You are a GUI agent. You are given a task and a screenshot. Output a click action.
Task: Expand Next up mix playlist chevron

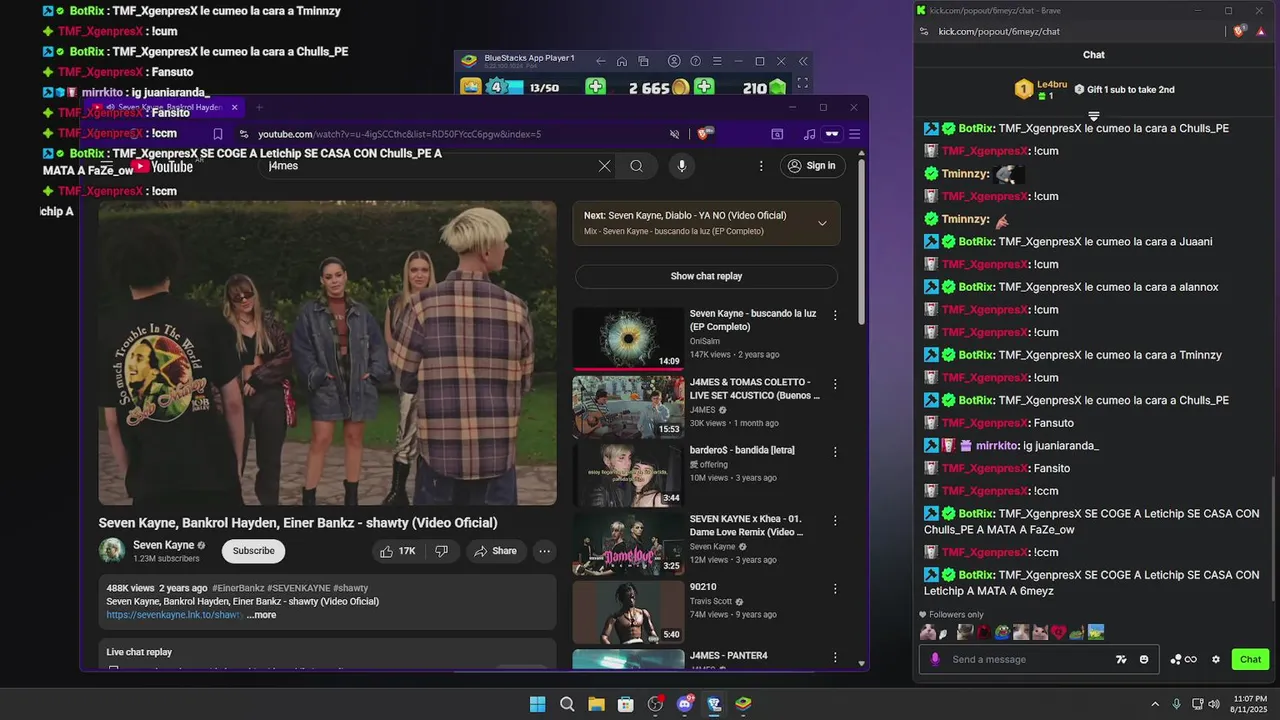tap(822, 223)
